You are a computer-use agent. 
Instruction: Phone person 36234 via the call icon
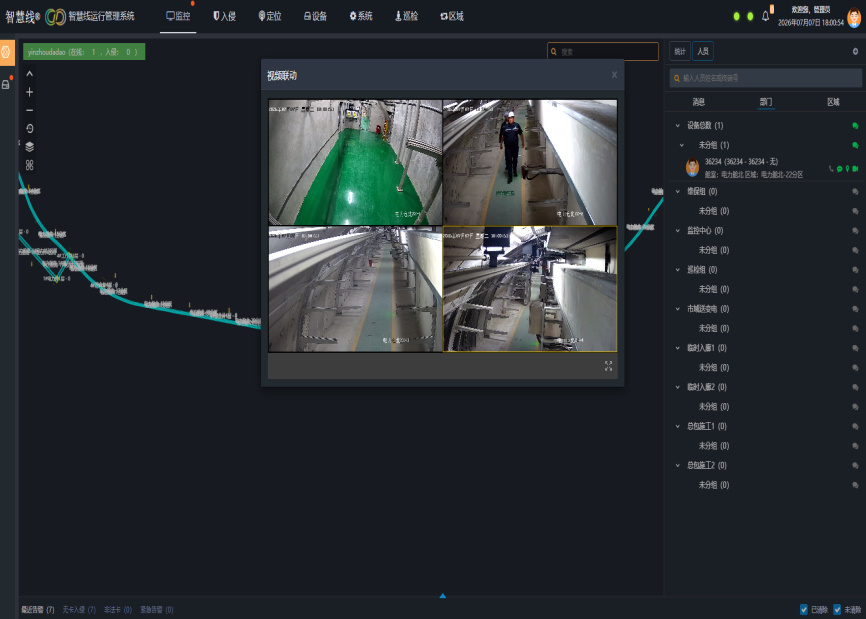pos(831,169)
